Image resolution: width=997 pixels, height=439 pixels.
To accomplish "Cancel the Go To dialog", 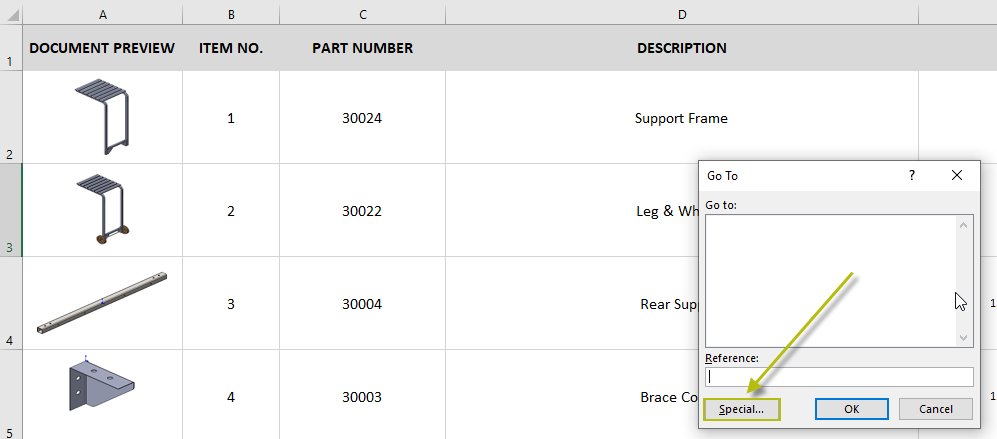I will (x=935, y=409).
